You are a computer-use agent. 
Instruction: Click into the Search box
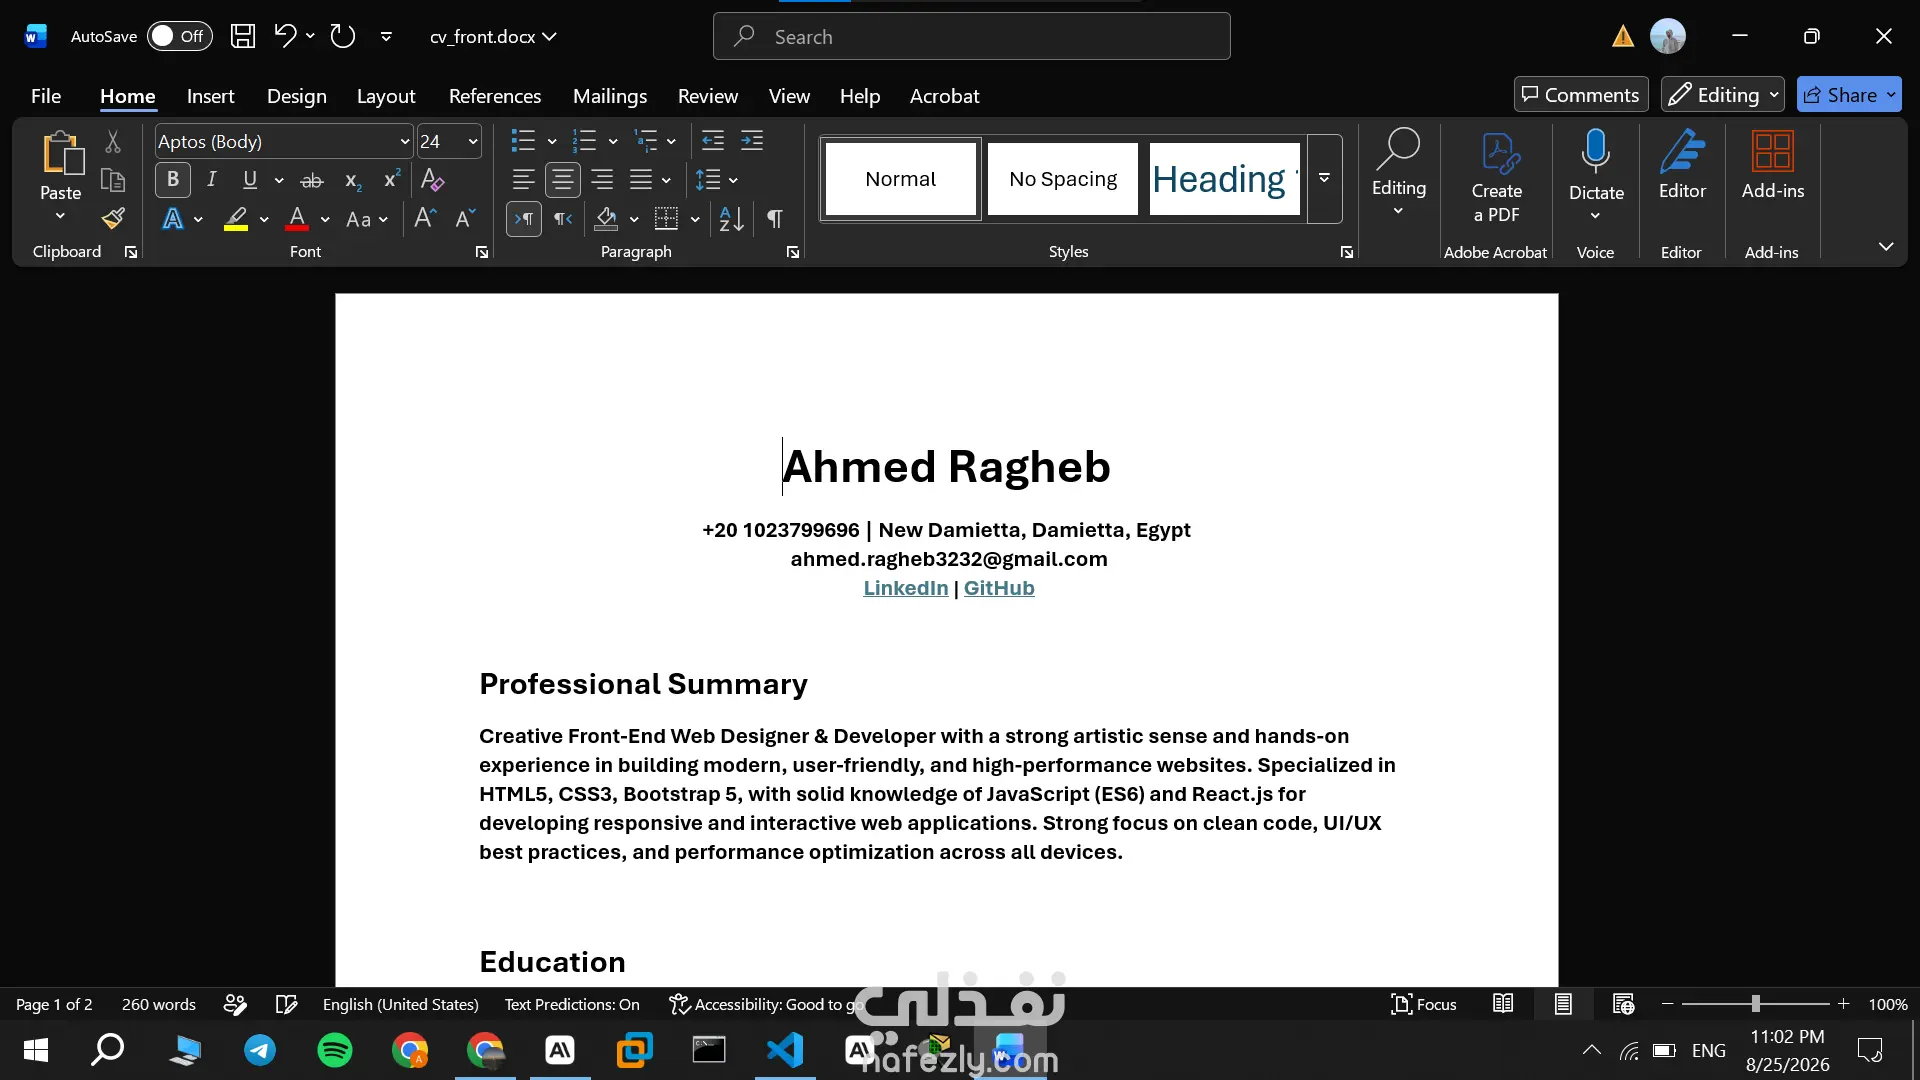[x=972, y=37]
